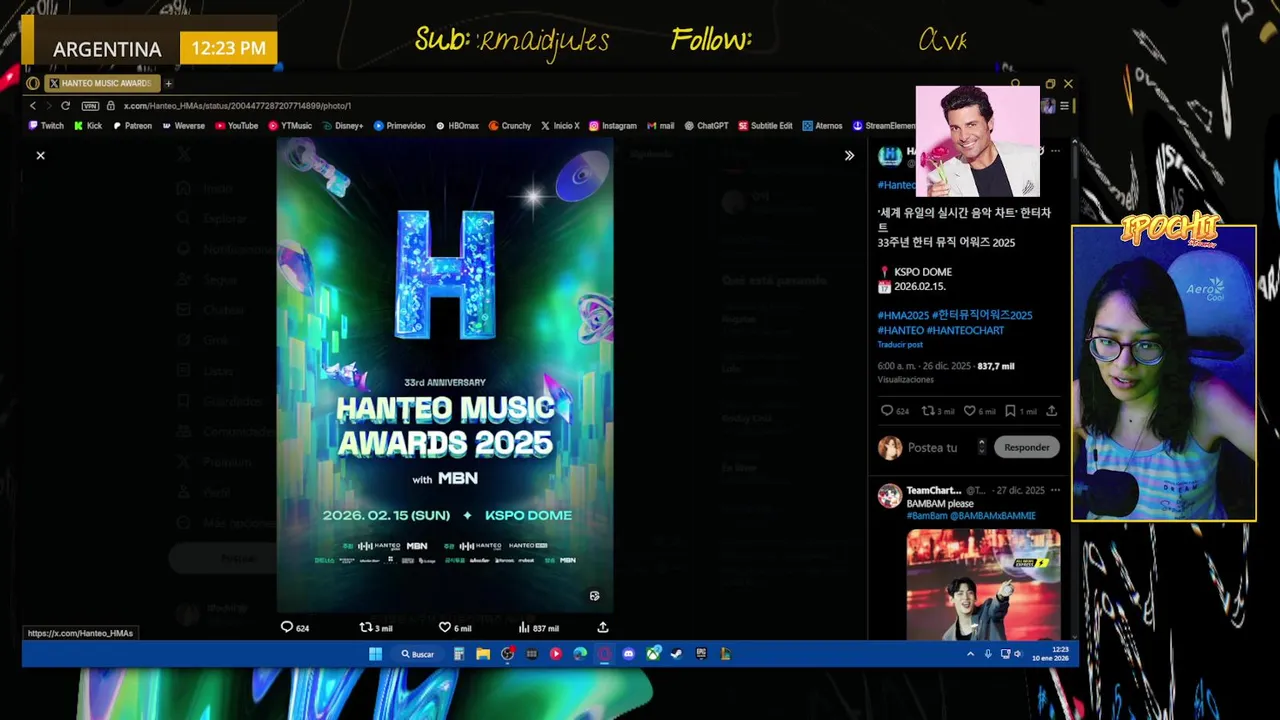Open the Crunchy bookmark
Image resolution: width=1280 pixels, height=720 pixels.
click(510, 126)
